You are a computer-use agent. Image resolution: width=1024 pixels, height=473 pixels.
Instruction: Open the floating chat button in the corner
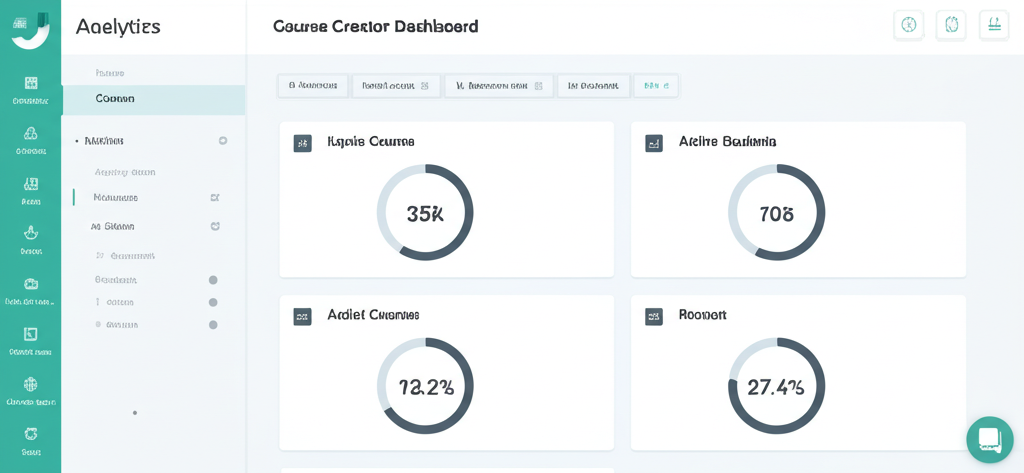pos(990,440)
